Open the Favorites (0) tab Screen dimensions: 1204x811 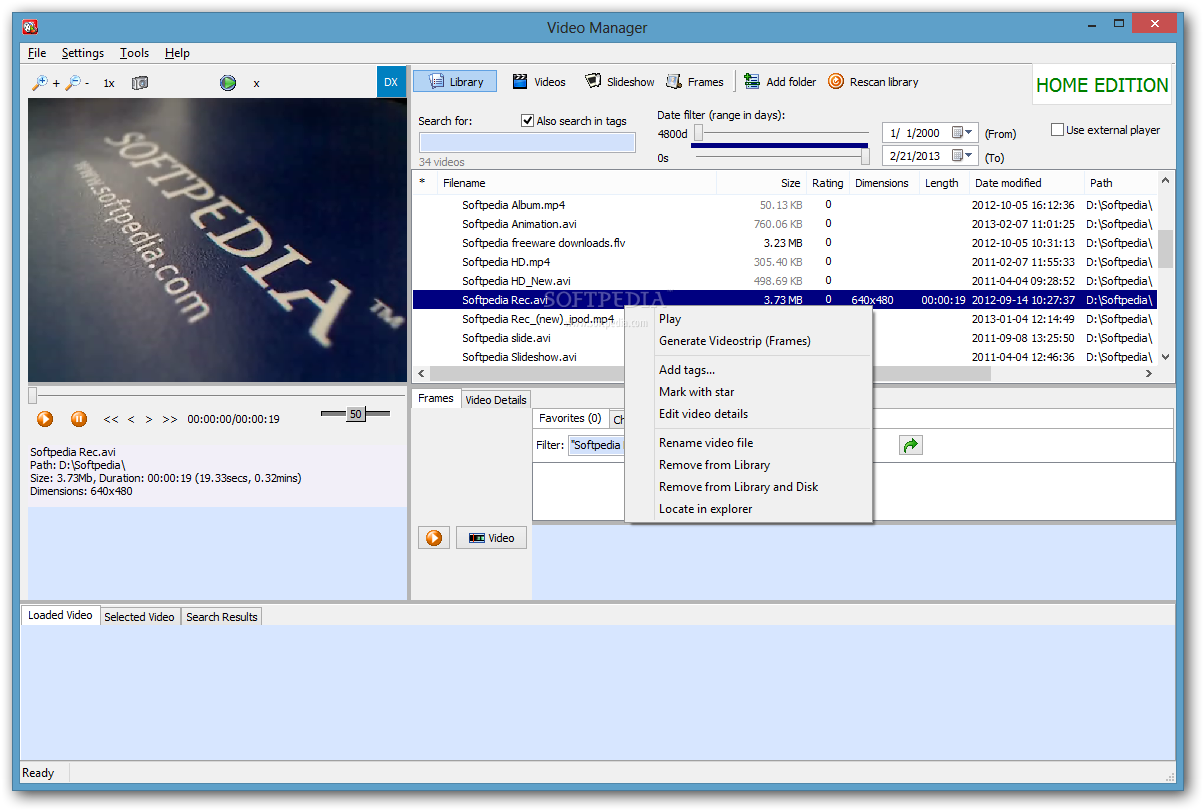tap(570, 418)
